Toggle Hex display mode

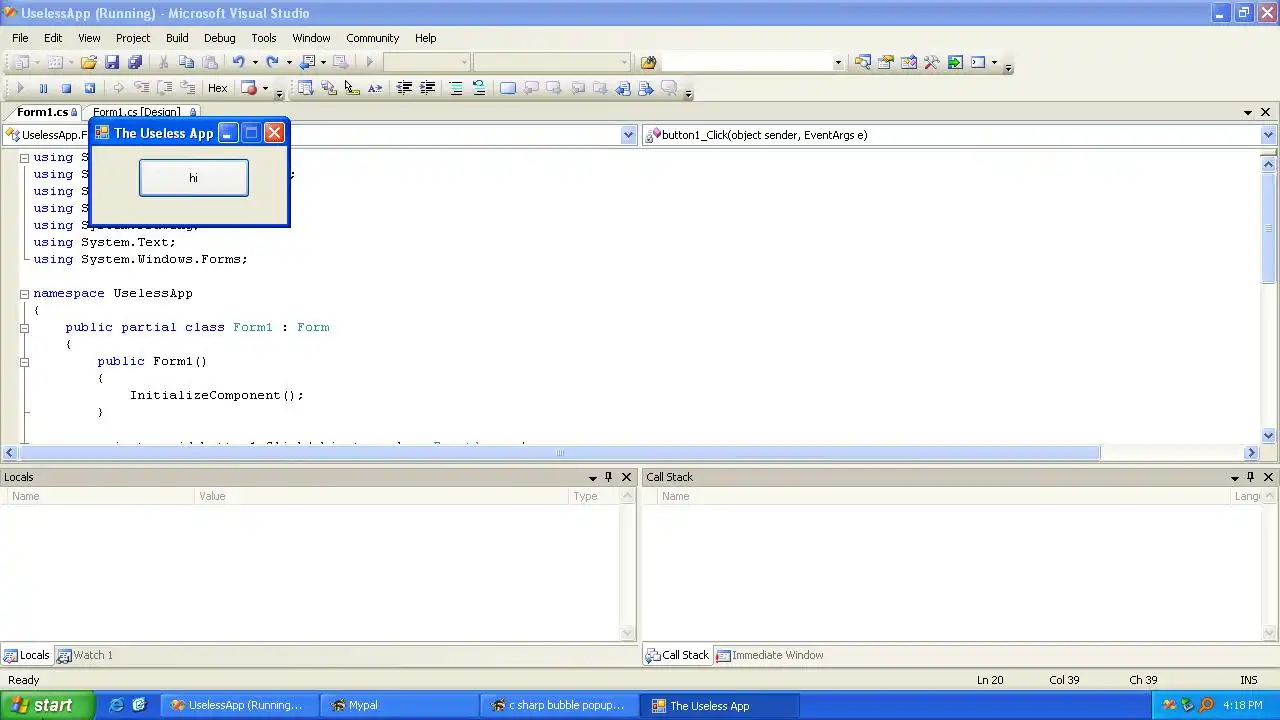click(x=217, y=88)
